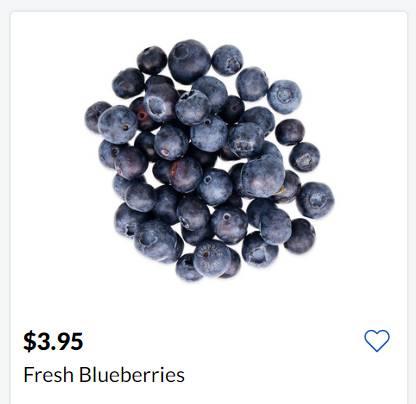
Task: Select the blueberries product photo
Action: pyautogui.click(x=209, y=160)
